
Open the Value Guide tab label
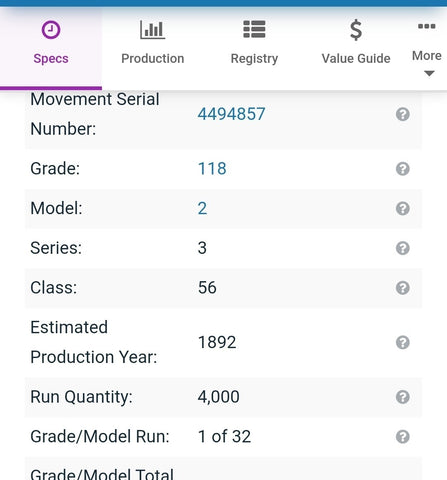point(356,59)
